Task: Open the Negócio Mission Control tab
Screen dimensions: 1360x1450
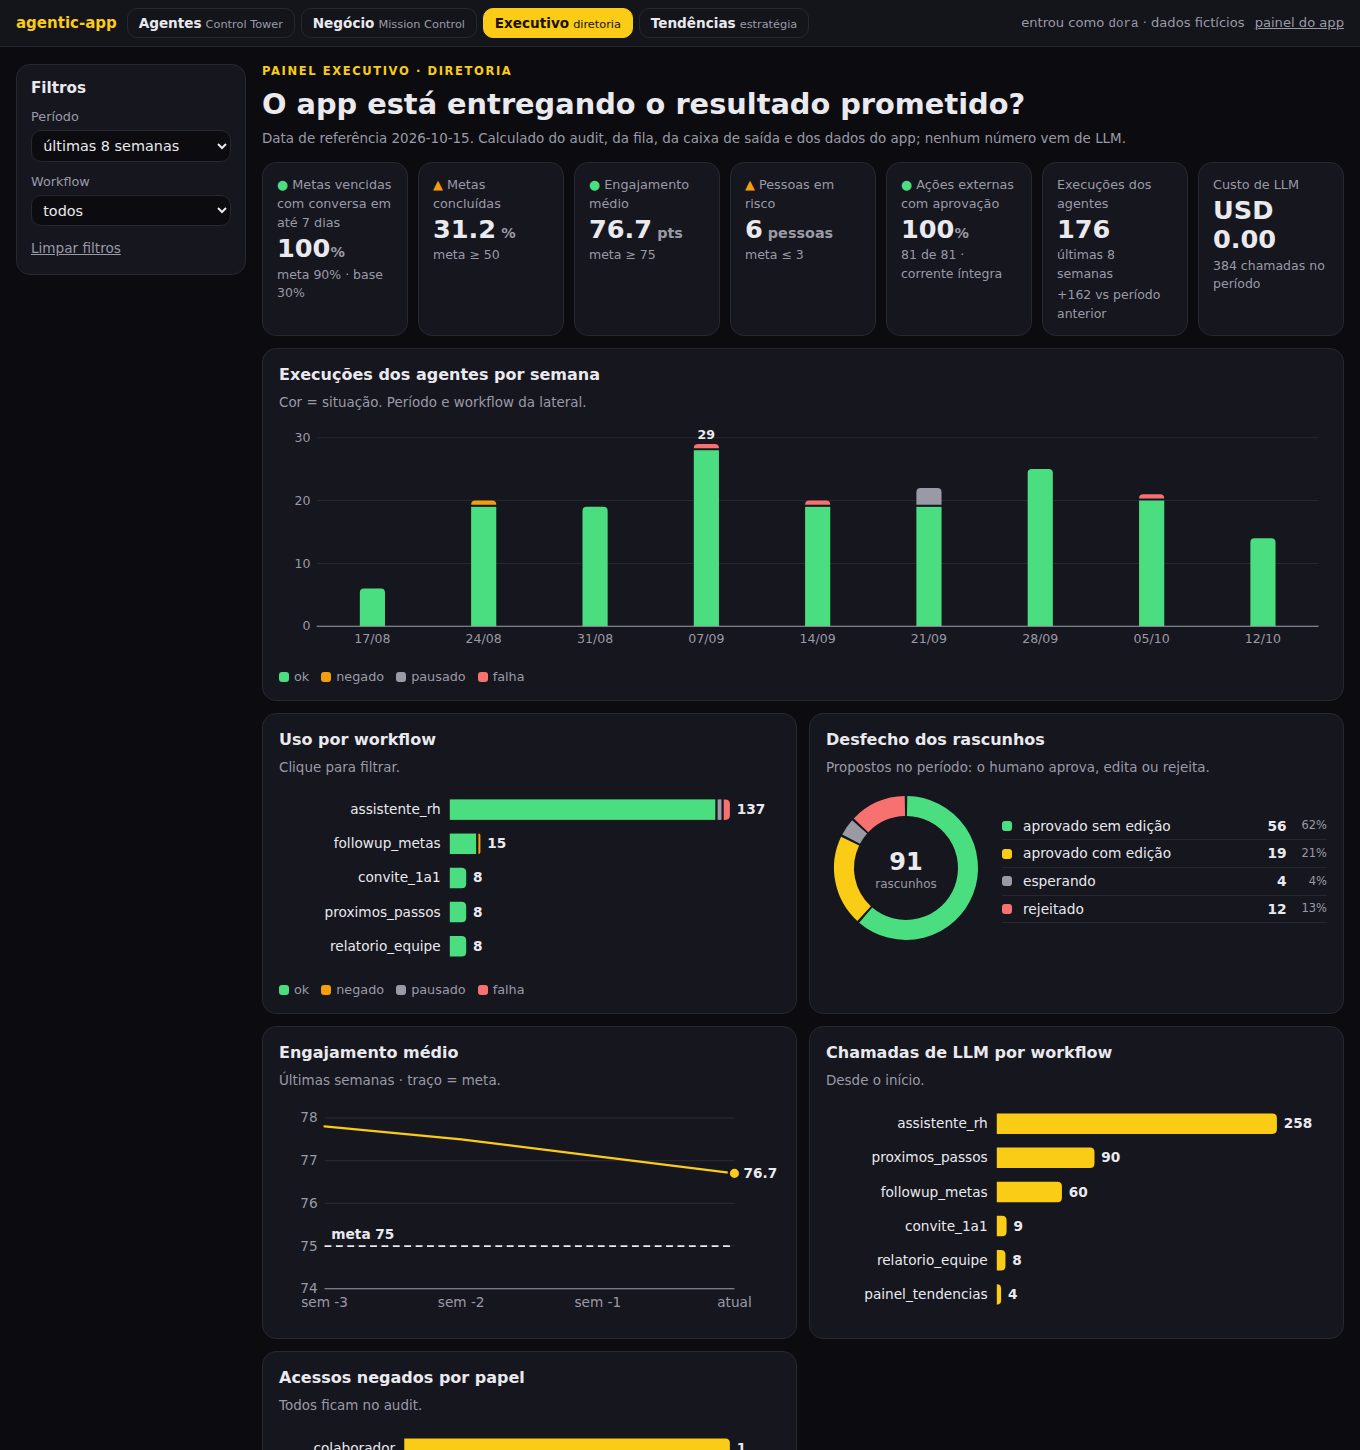Action: click(389, 23)
